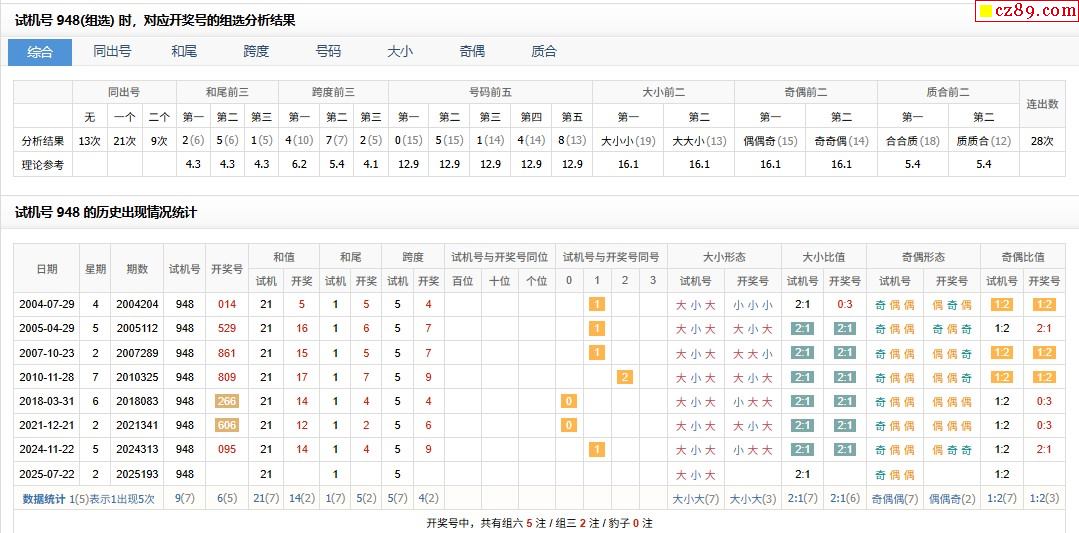Click date 2018-03-31 in the history table
Screen dimensions: 1079x533
pos(46,401)
